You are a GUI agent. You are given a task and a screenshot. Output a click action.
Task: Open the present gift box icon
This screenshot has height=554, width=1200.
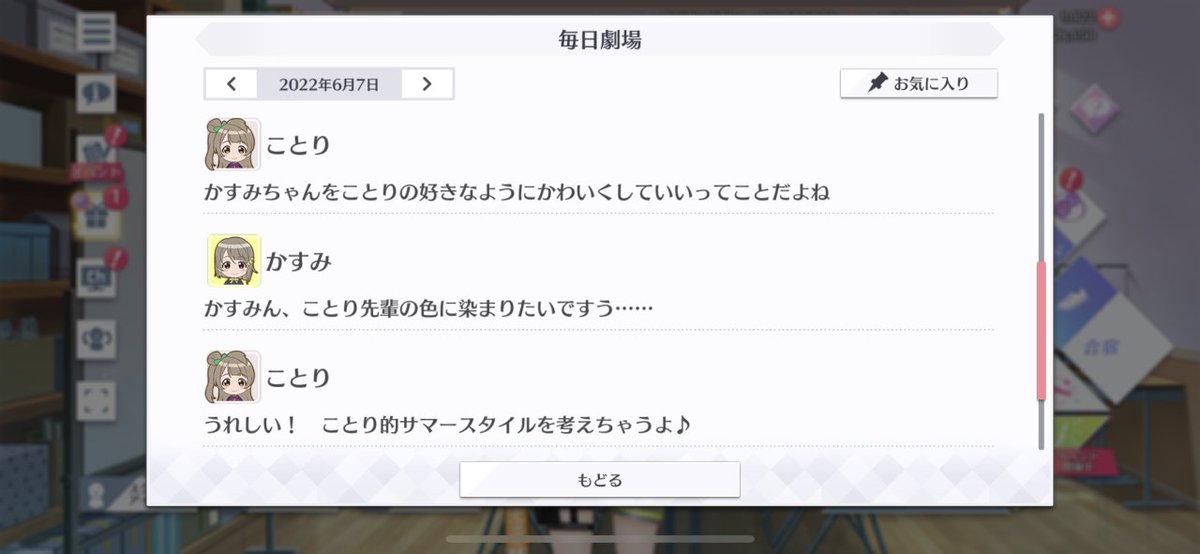(x=97, y=214)
